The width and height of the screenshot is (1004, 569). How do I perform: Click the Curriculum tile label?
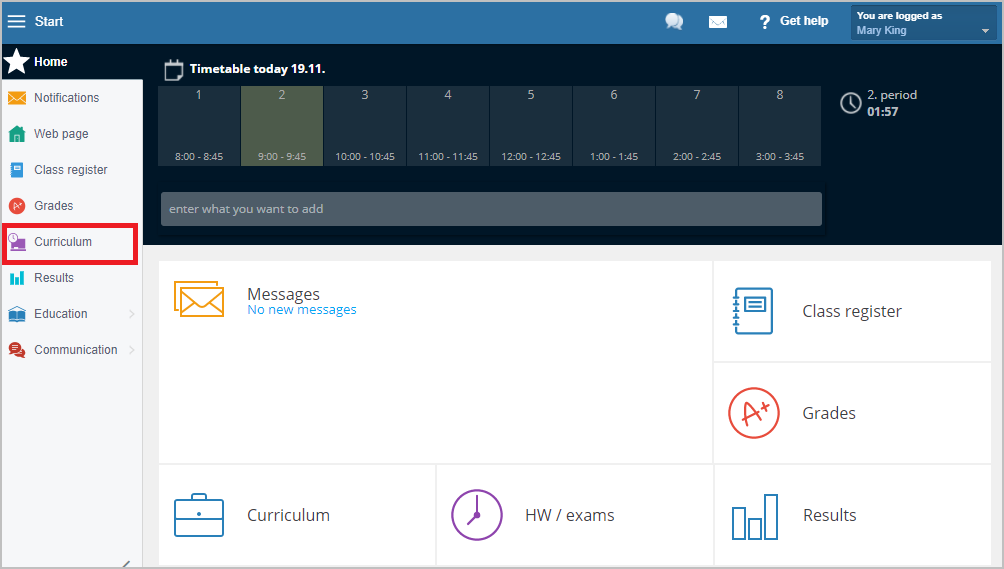point(288,515)
